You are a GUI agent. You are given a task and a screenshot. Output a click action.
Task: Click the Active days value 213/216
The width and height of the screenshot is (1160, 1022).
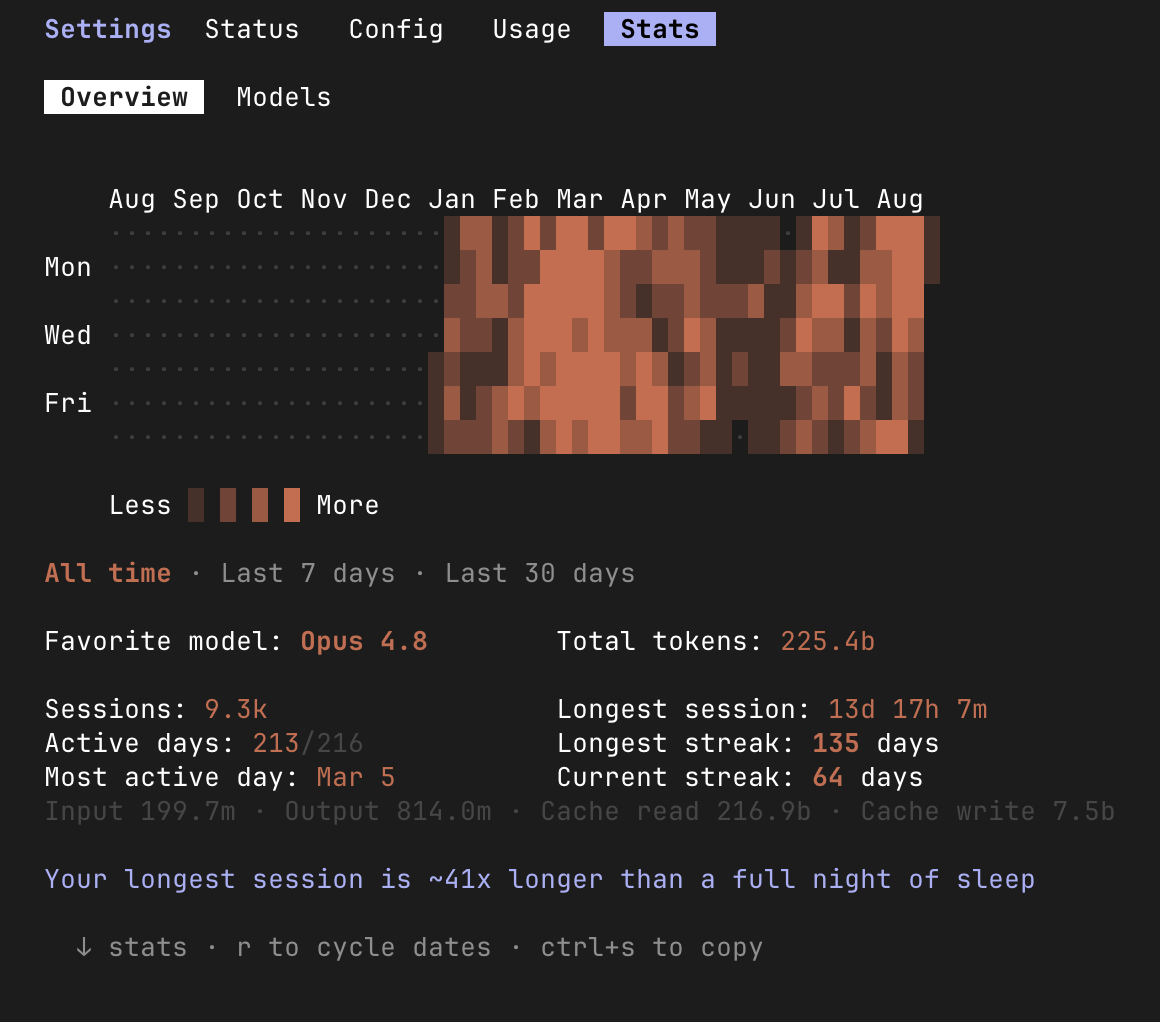click(x=308, y=743)
